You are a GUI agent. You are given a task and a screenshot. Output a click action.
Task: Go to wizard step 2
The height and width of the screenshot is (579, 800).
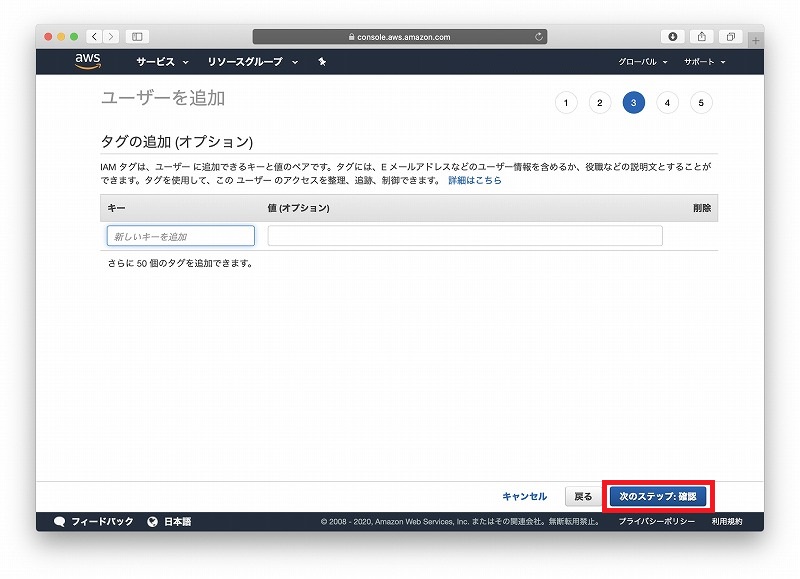coord(599,103)
